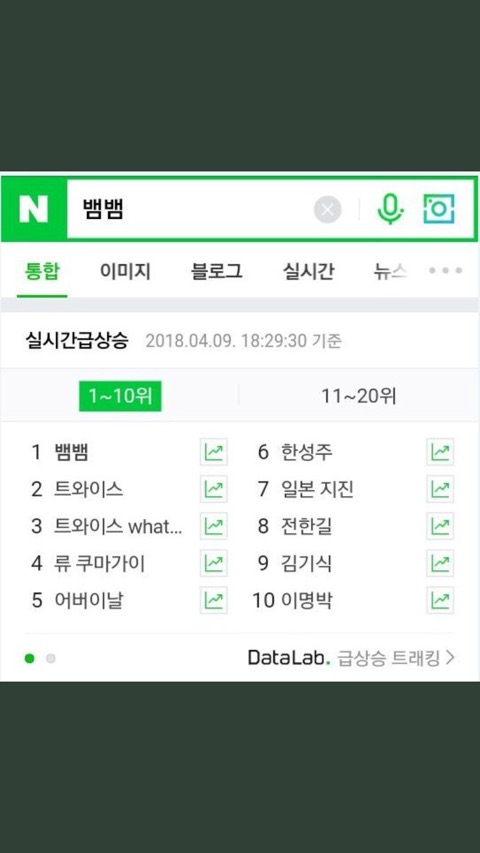Open the 트와이스 what... search keyword
Image resolution: width=480 pixels, height=853 pixels.
click(x=118, y=526)
